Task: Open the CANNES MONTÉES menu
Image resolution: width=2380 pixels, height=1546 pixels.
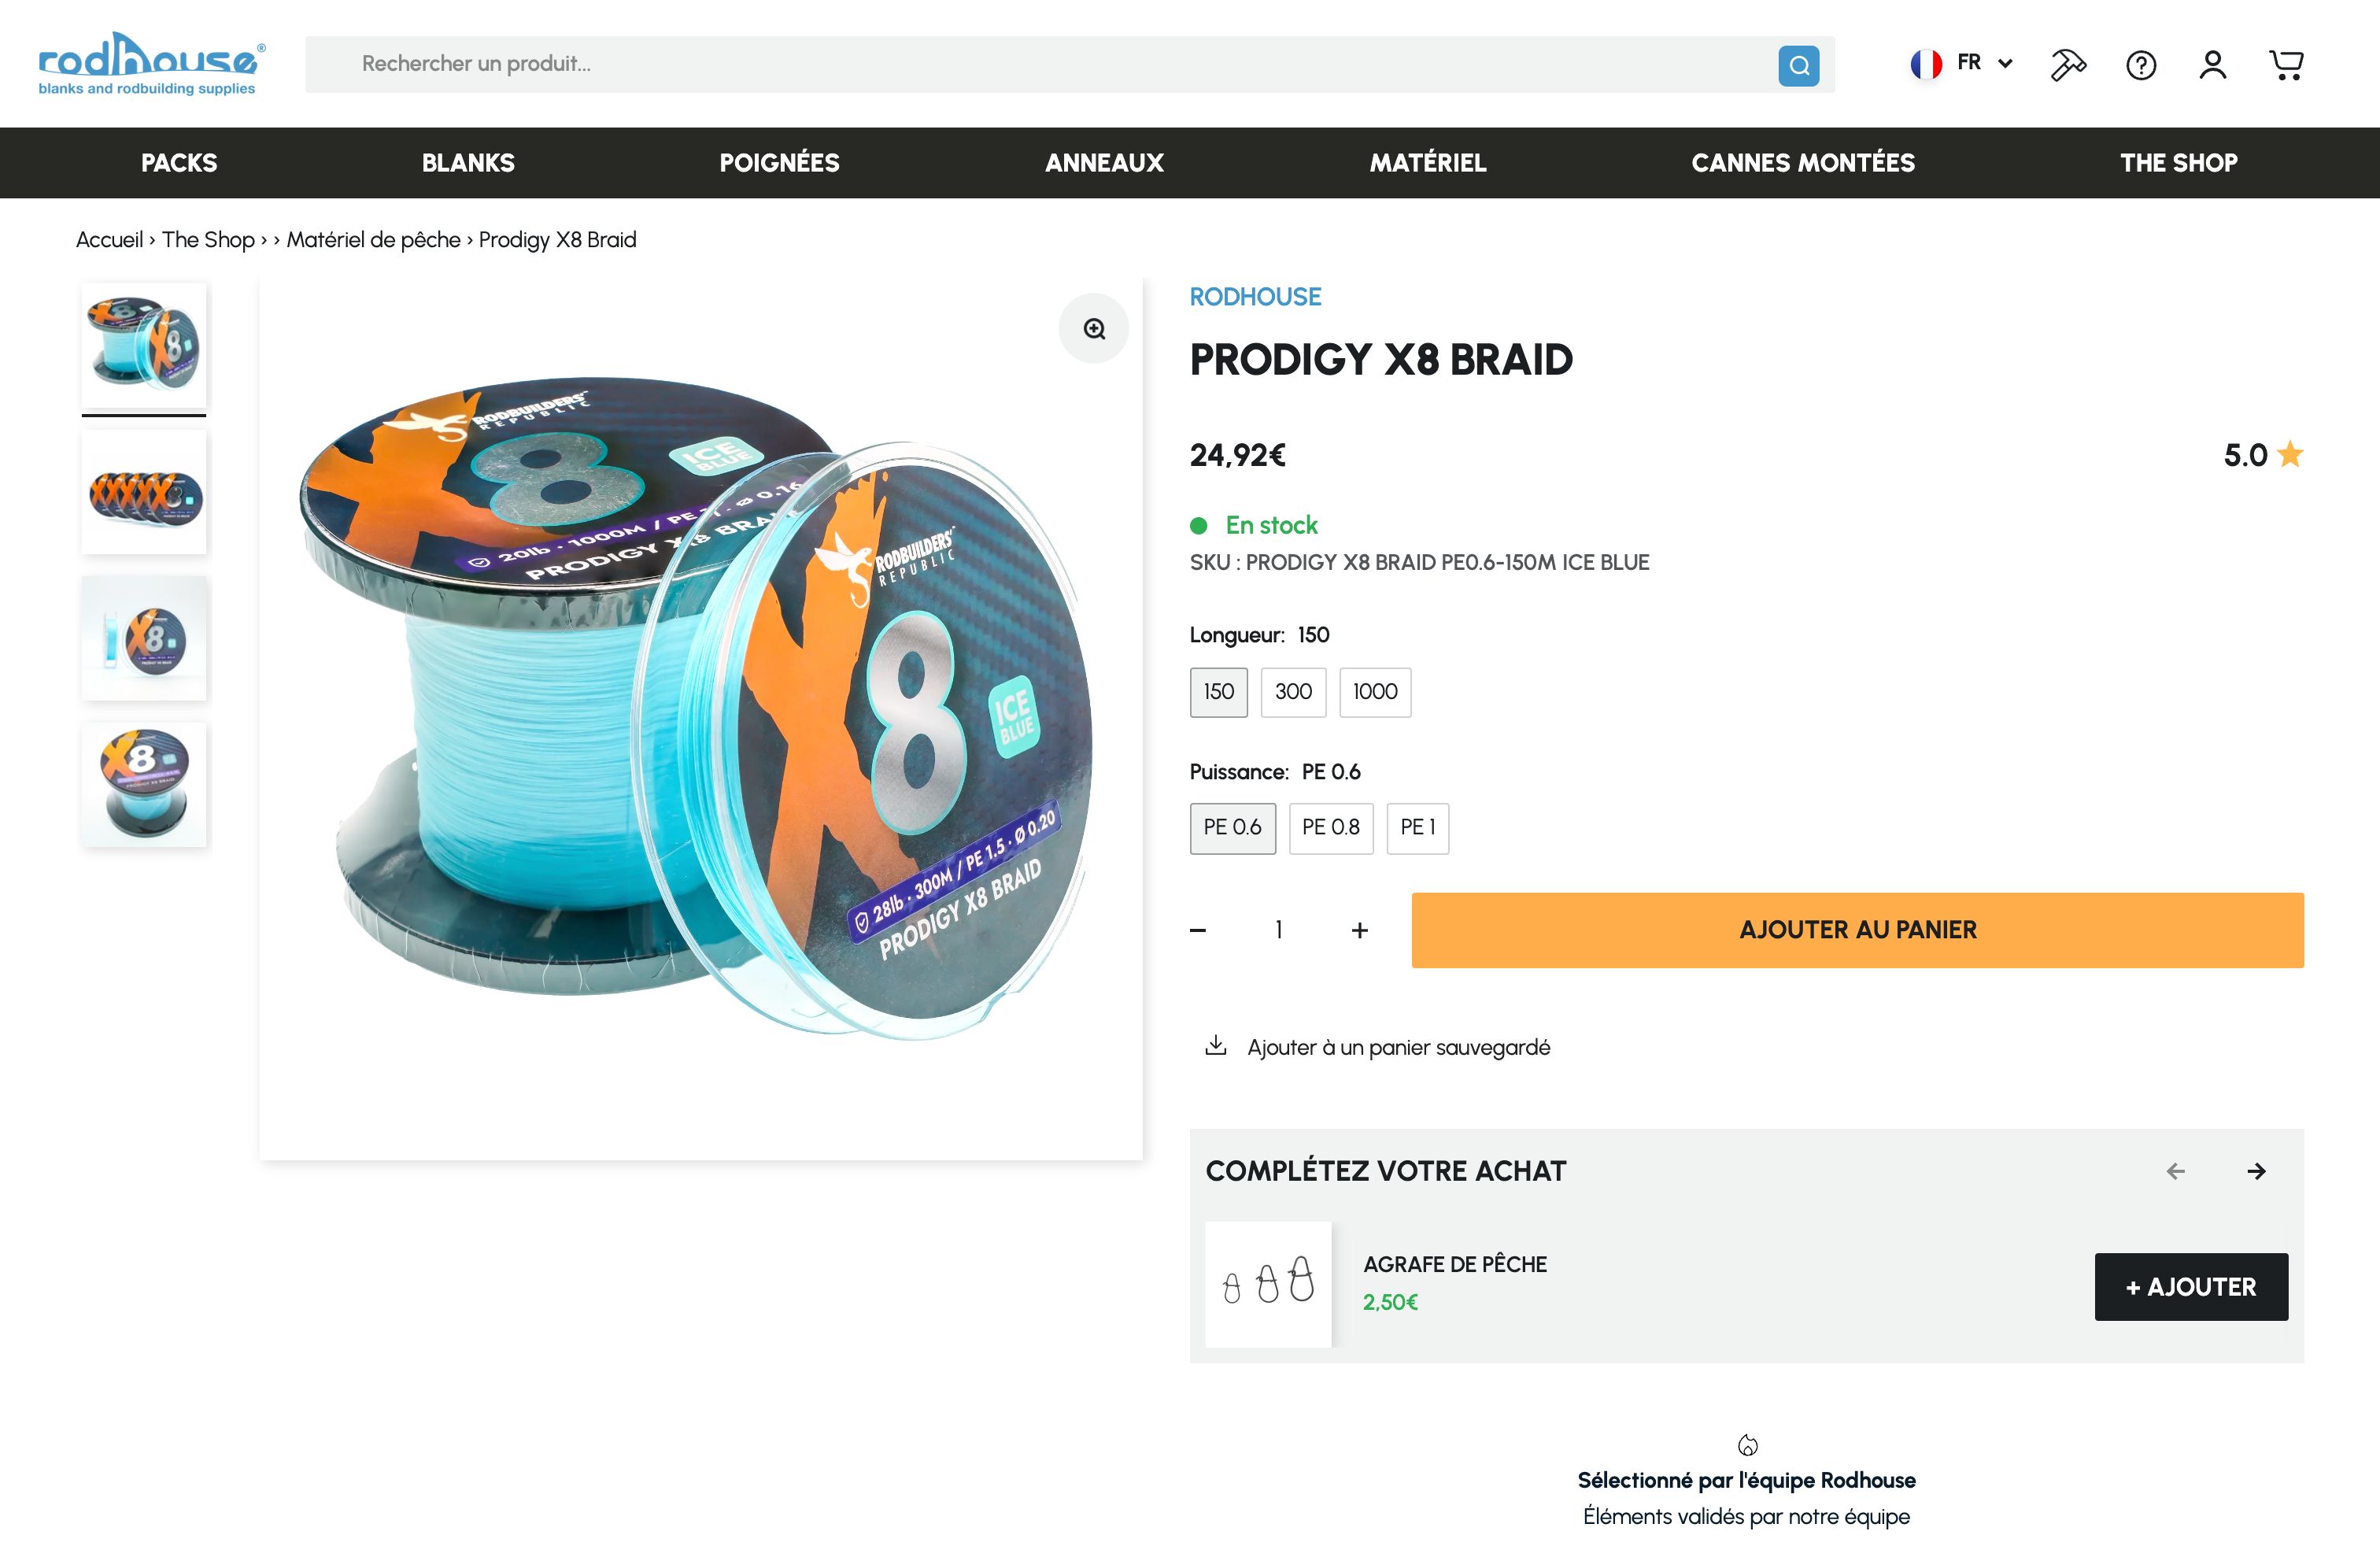Action: tap(1803, 163)
